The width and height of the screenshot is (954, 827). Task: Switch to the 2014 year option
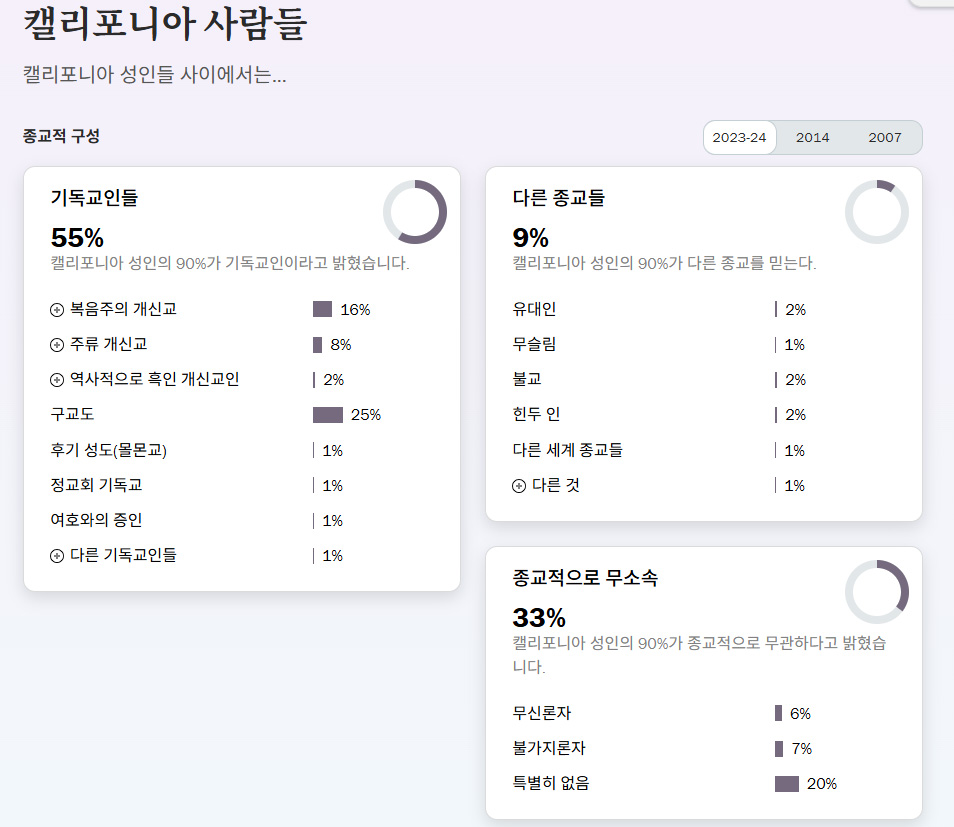(x=812, y=138)
